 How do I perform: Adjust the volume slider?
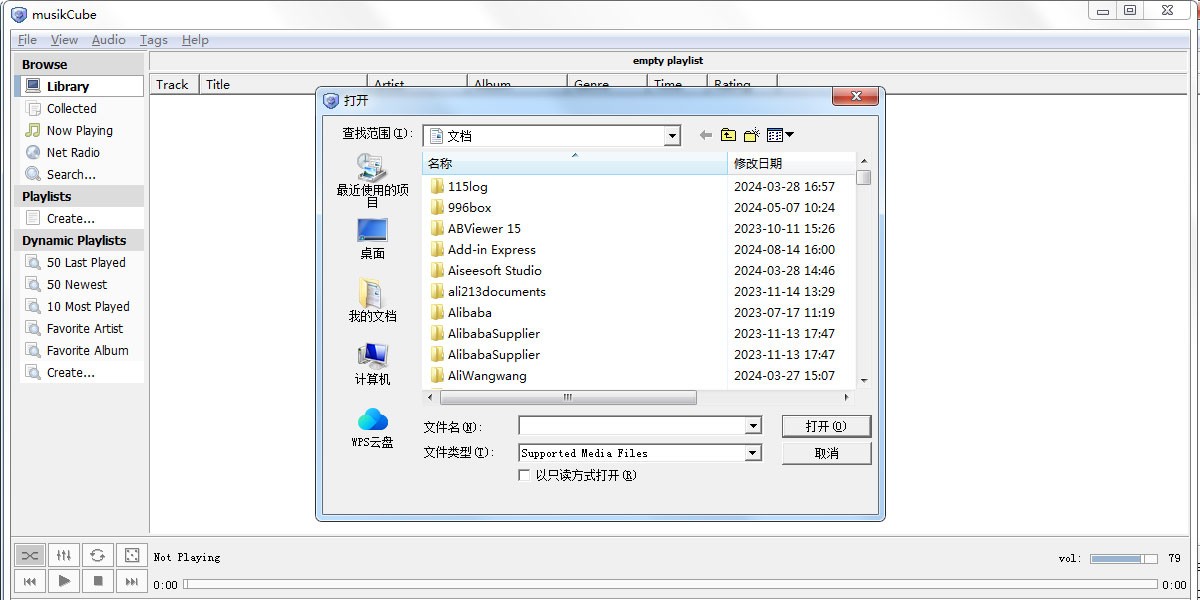click(1123, 558)
